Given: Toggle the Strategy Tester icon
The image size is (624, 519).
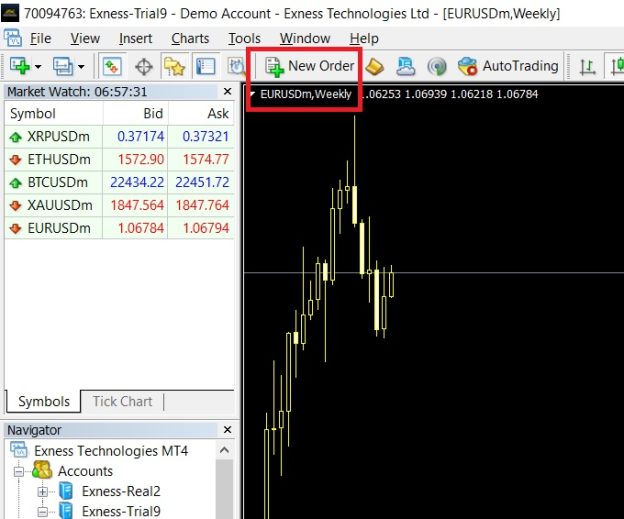Looking at the screenshot, I should [236, 66].
